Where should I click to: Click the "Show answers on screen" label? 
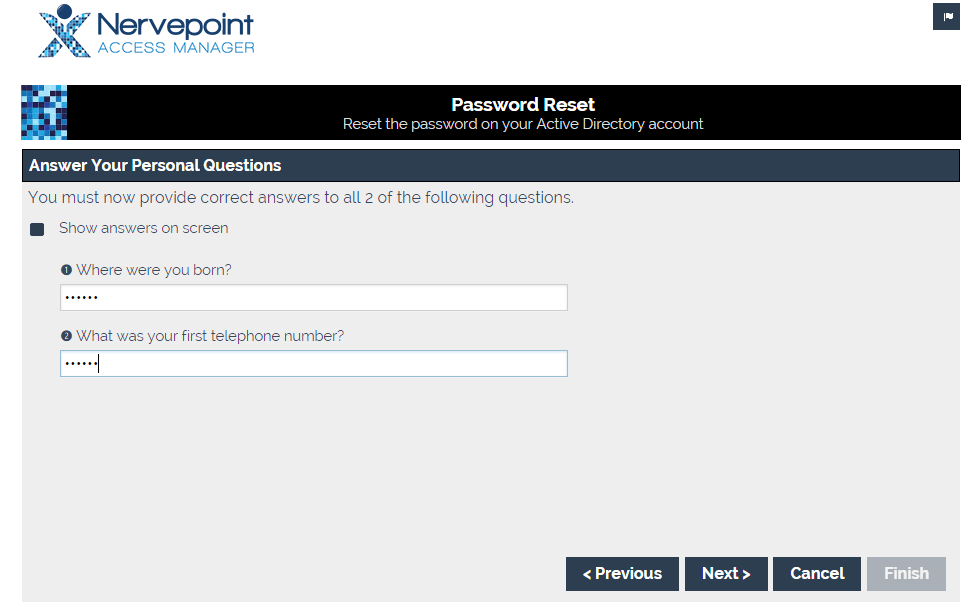point(143,228)
